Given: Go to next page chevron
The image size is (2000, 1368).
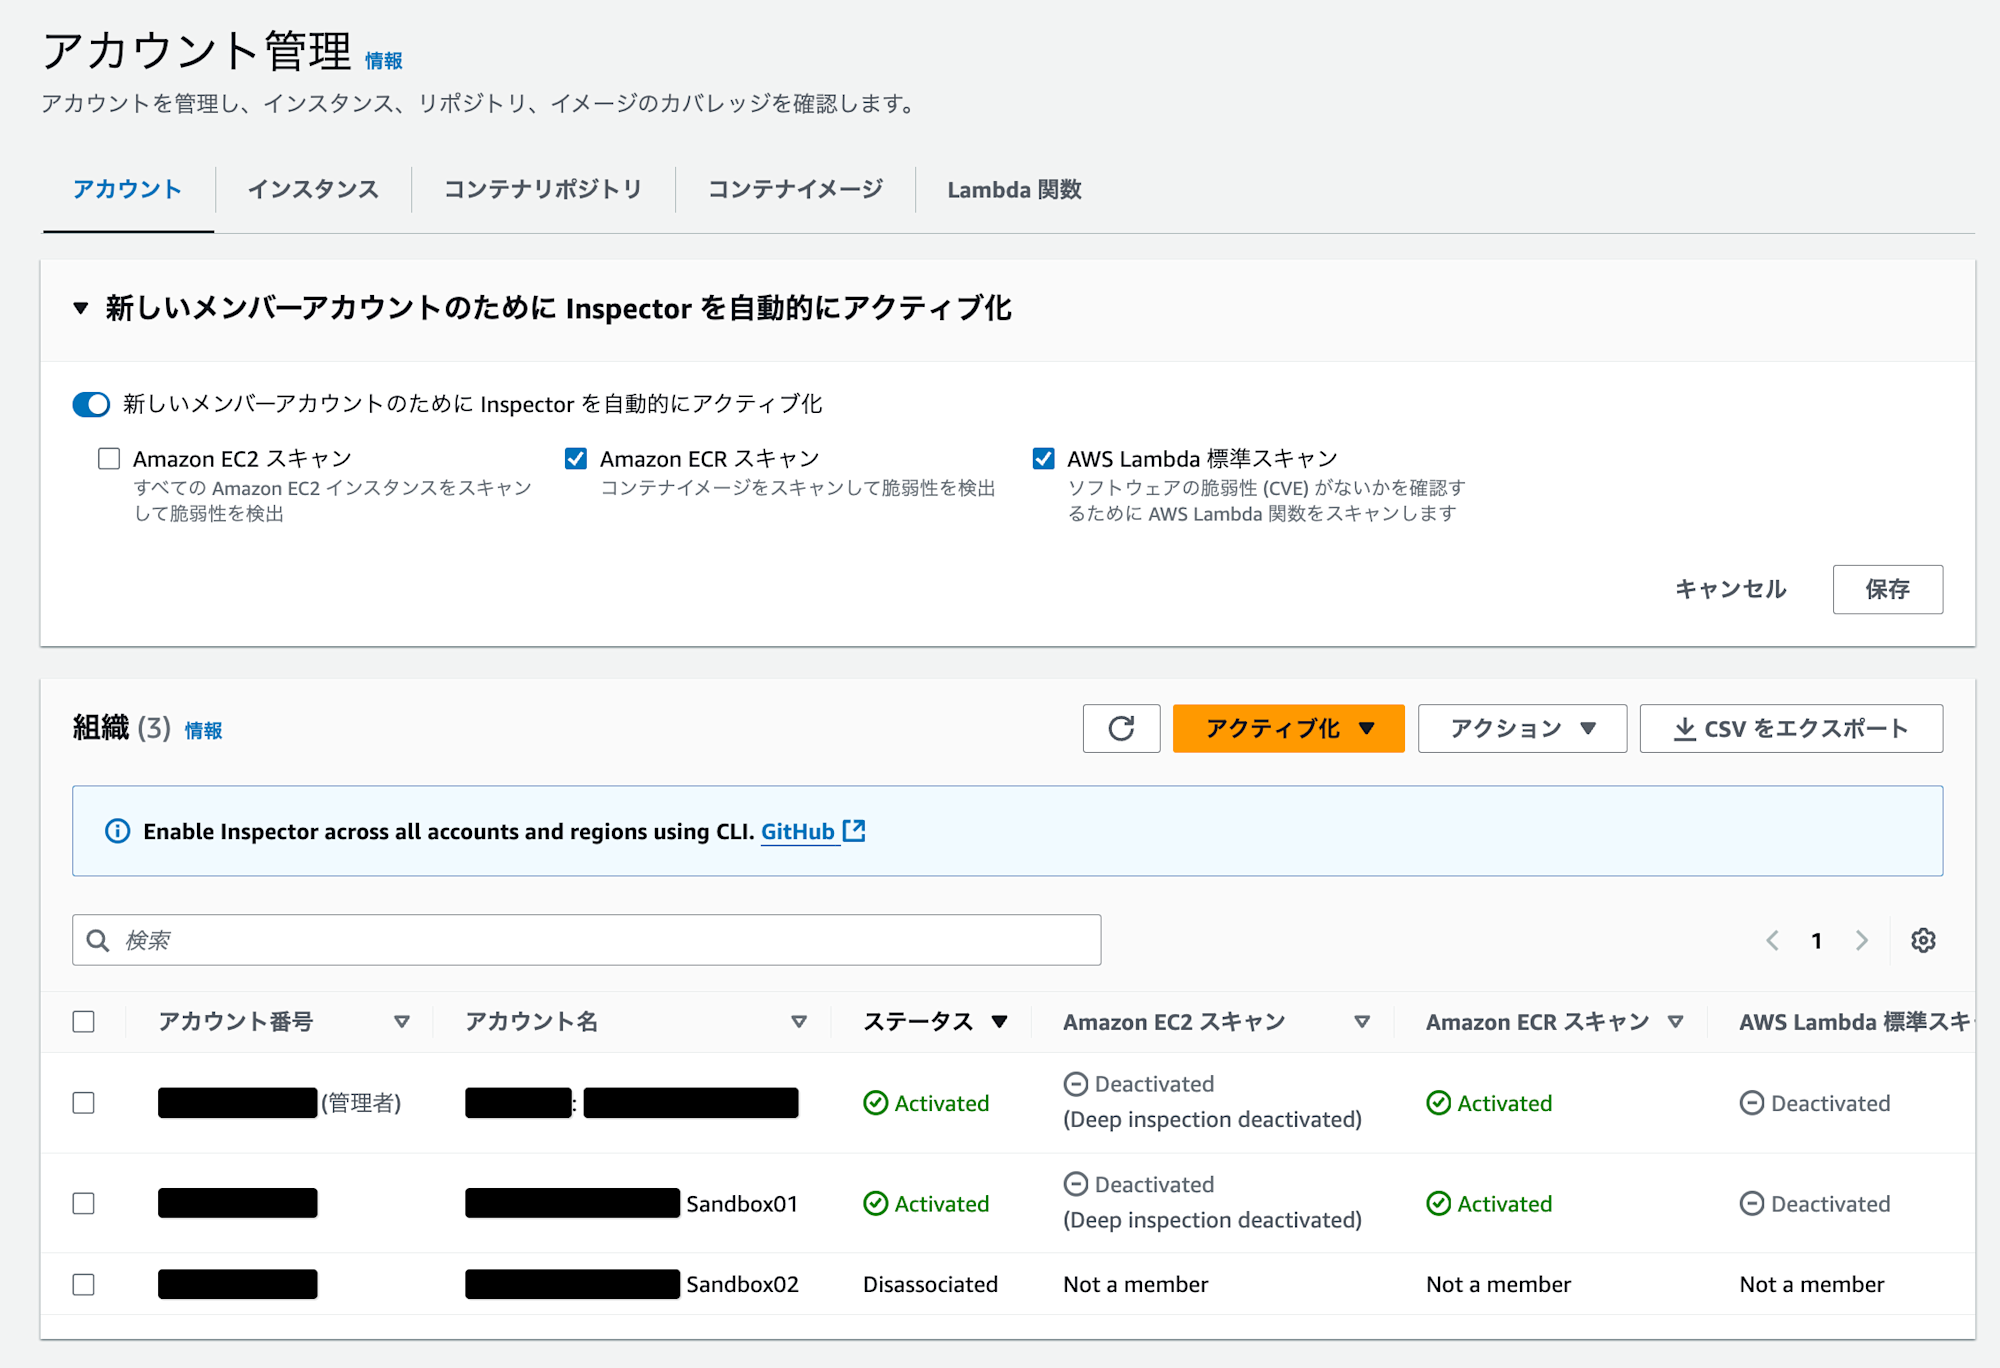Looking at the screenshot, I should coord(1861,940).
